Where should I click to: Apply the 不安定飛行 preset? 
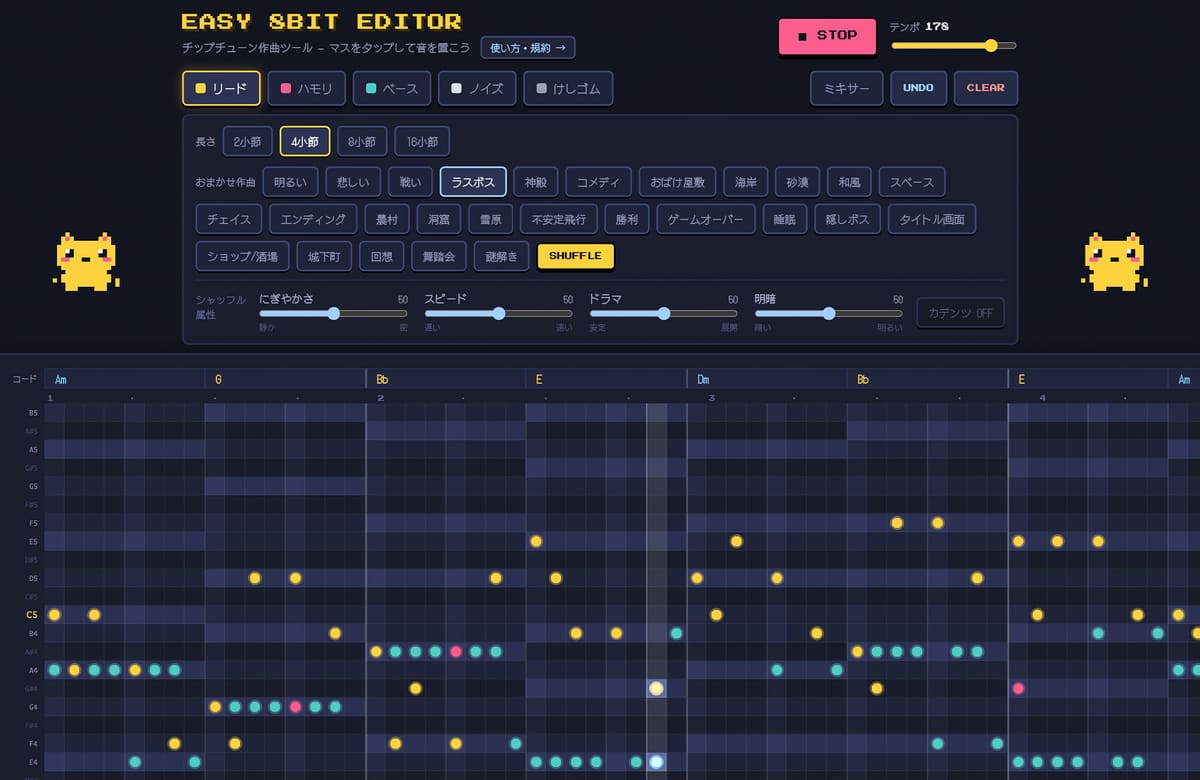coord(559,219)
